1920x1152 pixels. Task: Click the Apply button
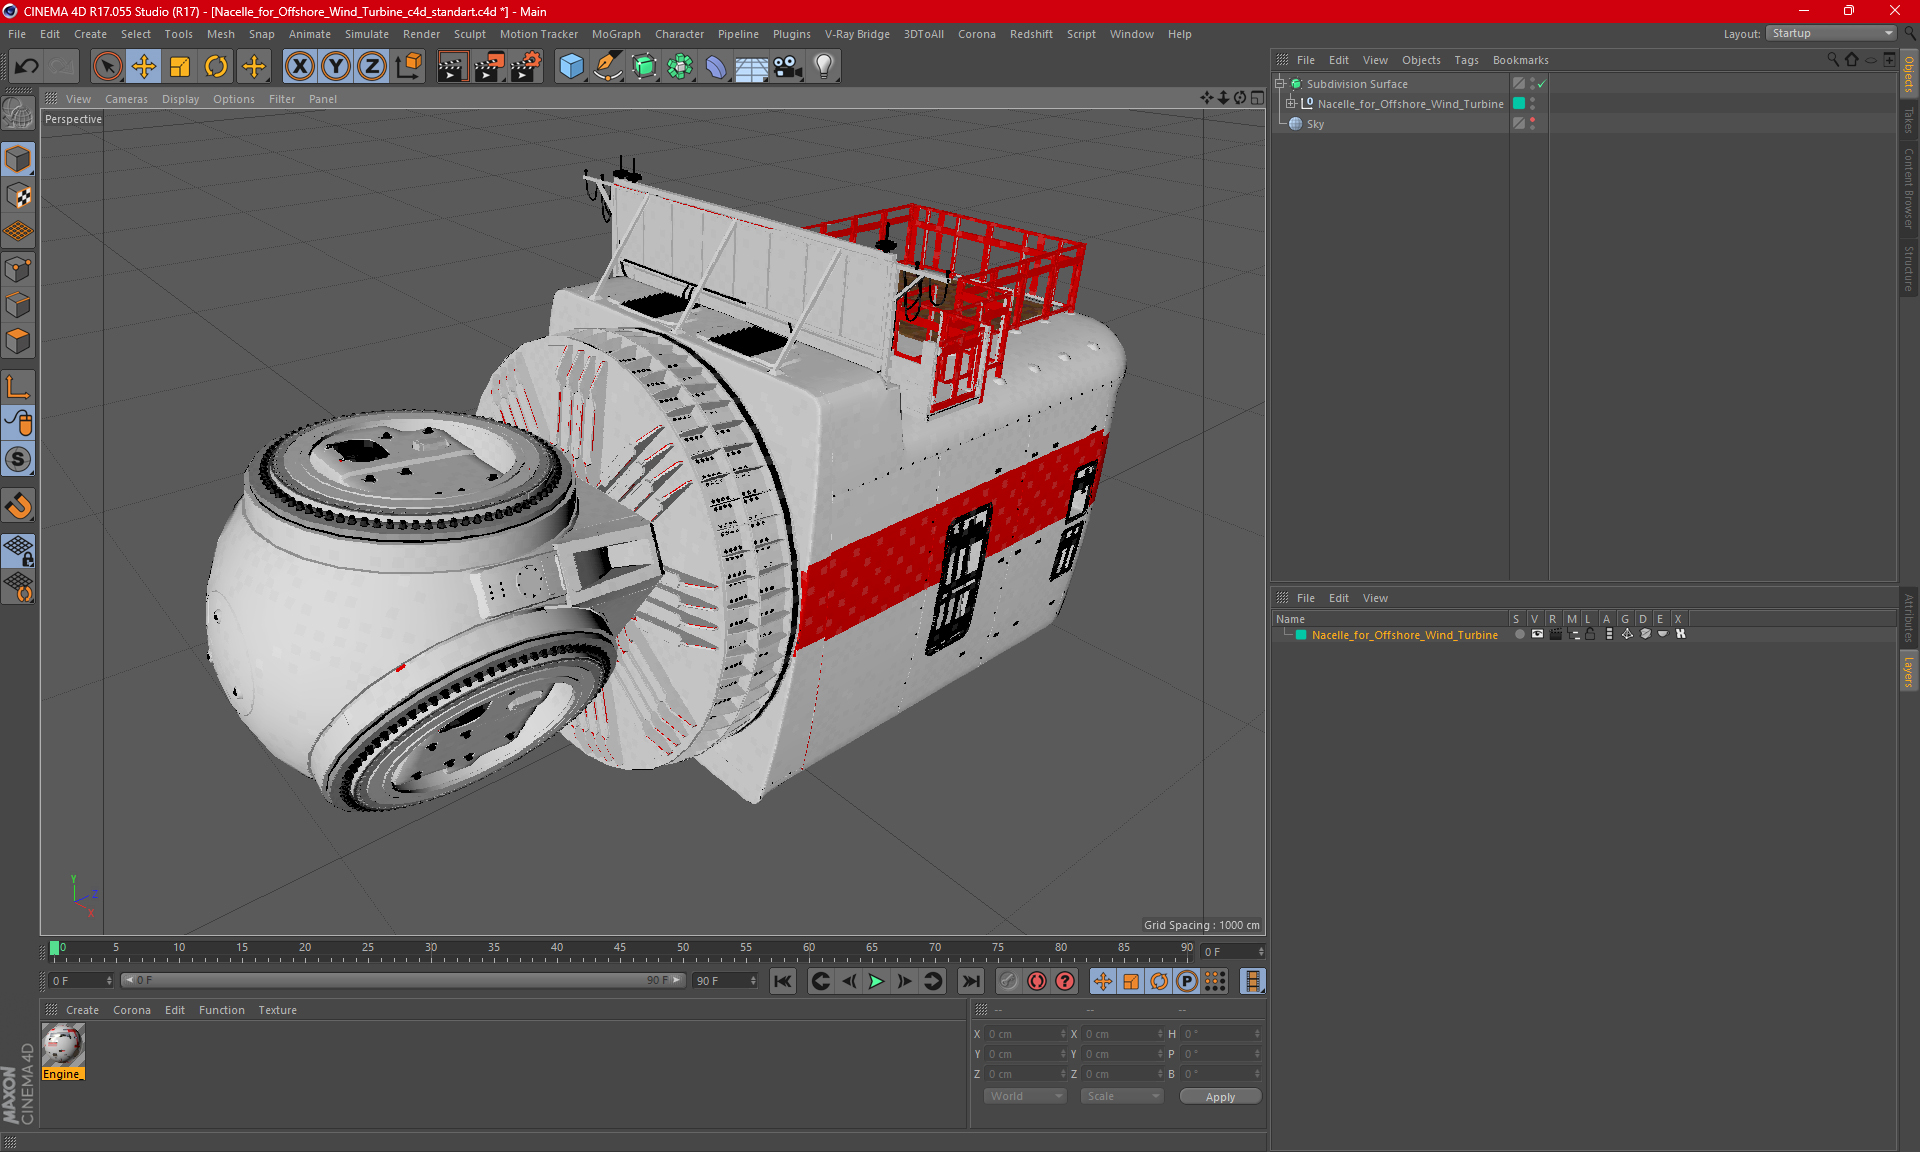pos(1220,1097)
